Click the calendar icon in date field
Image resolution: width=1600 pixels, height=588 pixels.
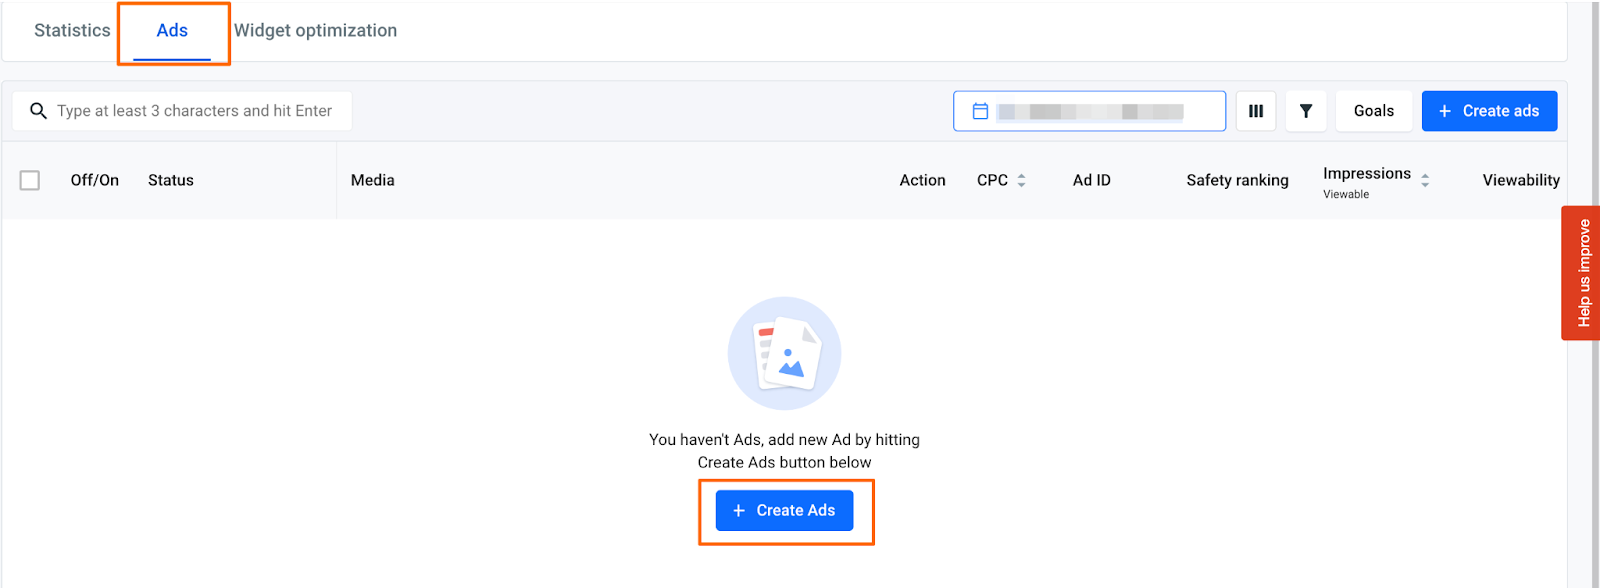pyautogui.click(x=980, y=111)
